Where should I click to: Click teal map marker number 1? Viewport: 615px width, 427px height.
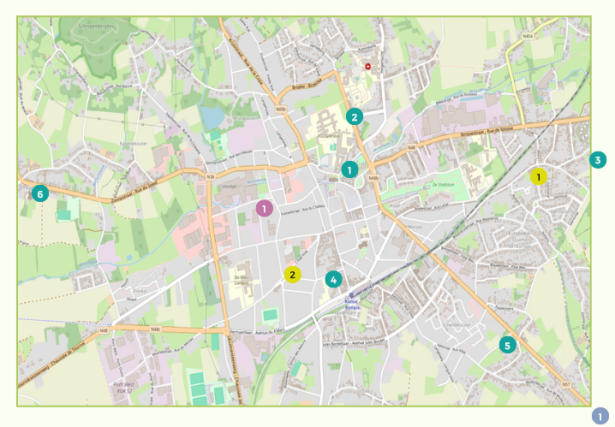349,169
